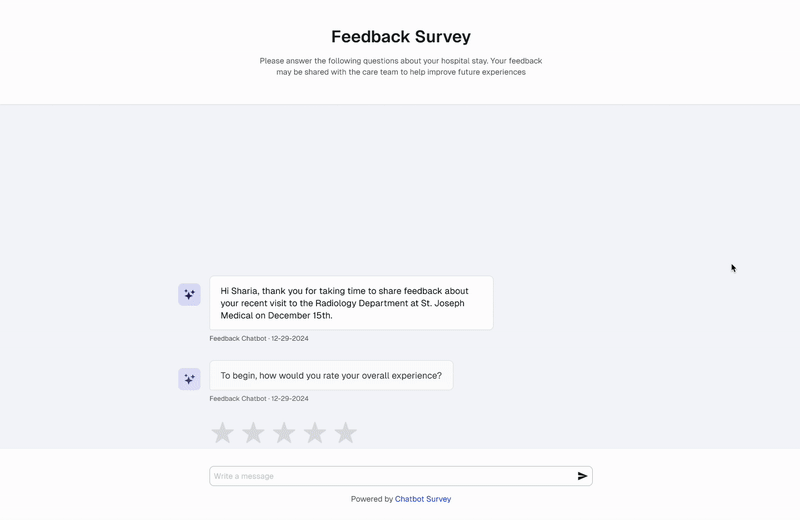Click the Powered by label

coord(371,499)
